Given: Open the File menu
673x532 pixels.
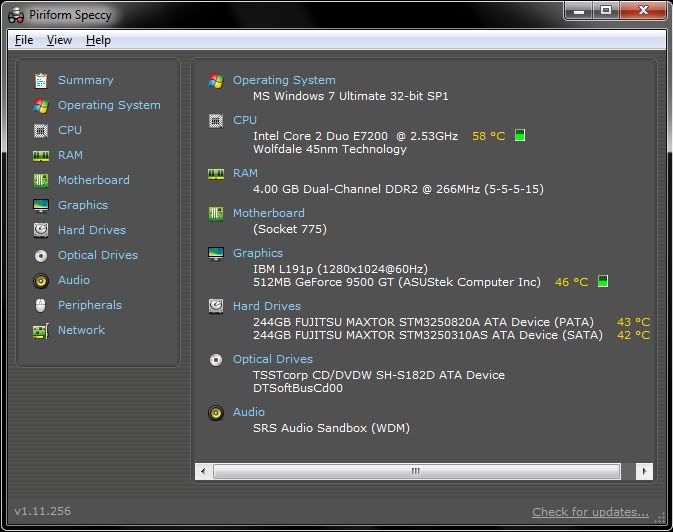Looking at the screenshot, I should click(24, 40).
